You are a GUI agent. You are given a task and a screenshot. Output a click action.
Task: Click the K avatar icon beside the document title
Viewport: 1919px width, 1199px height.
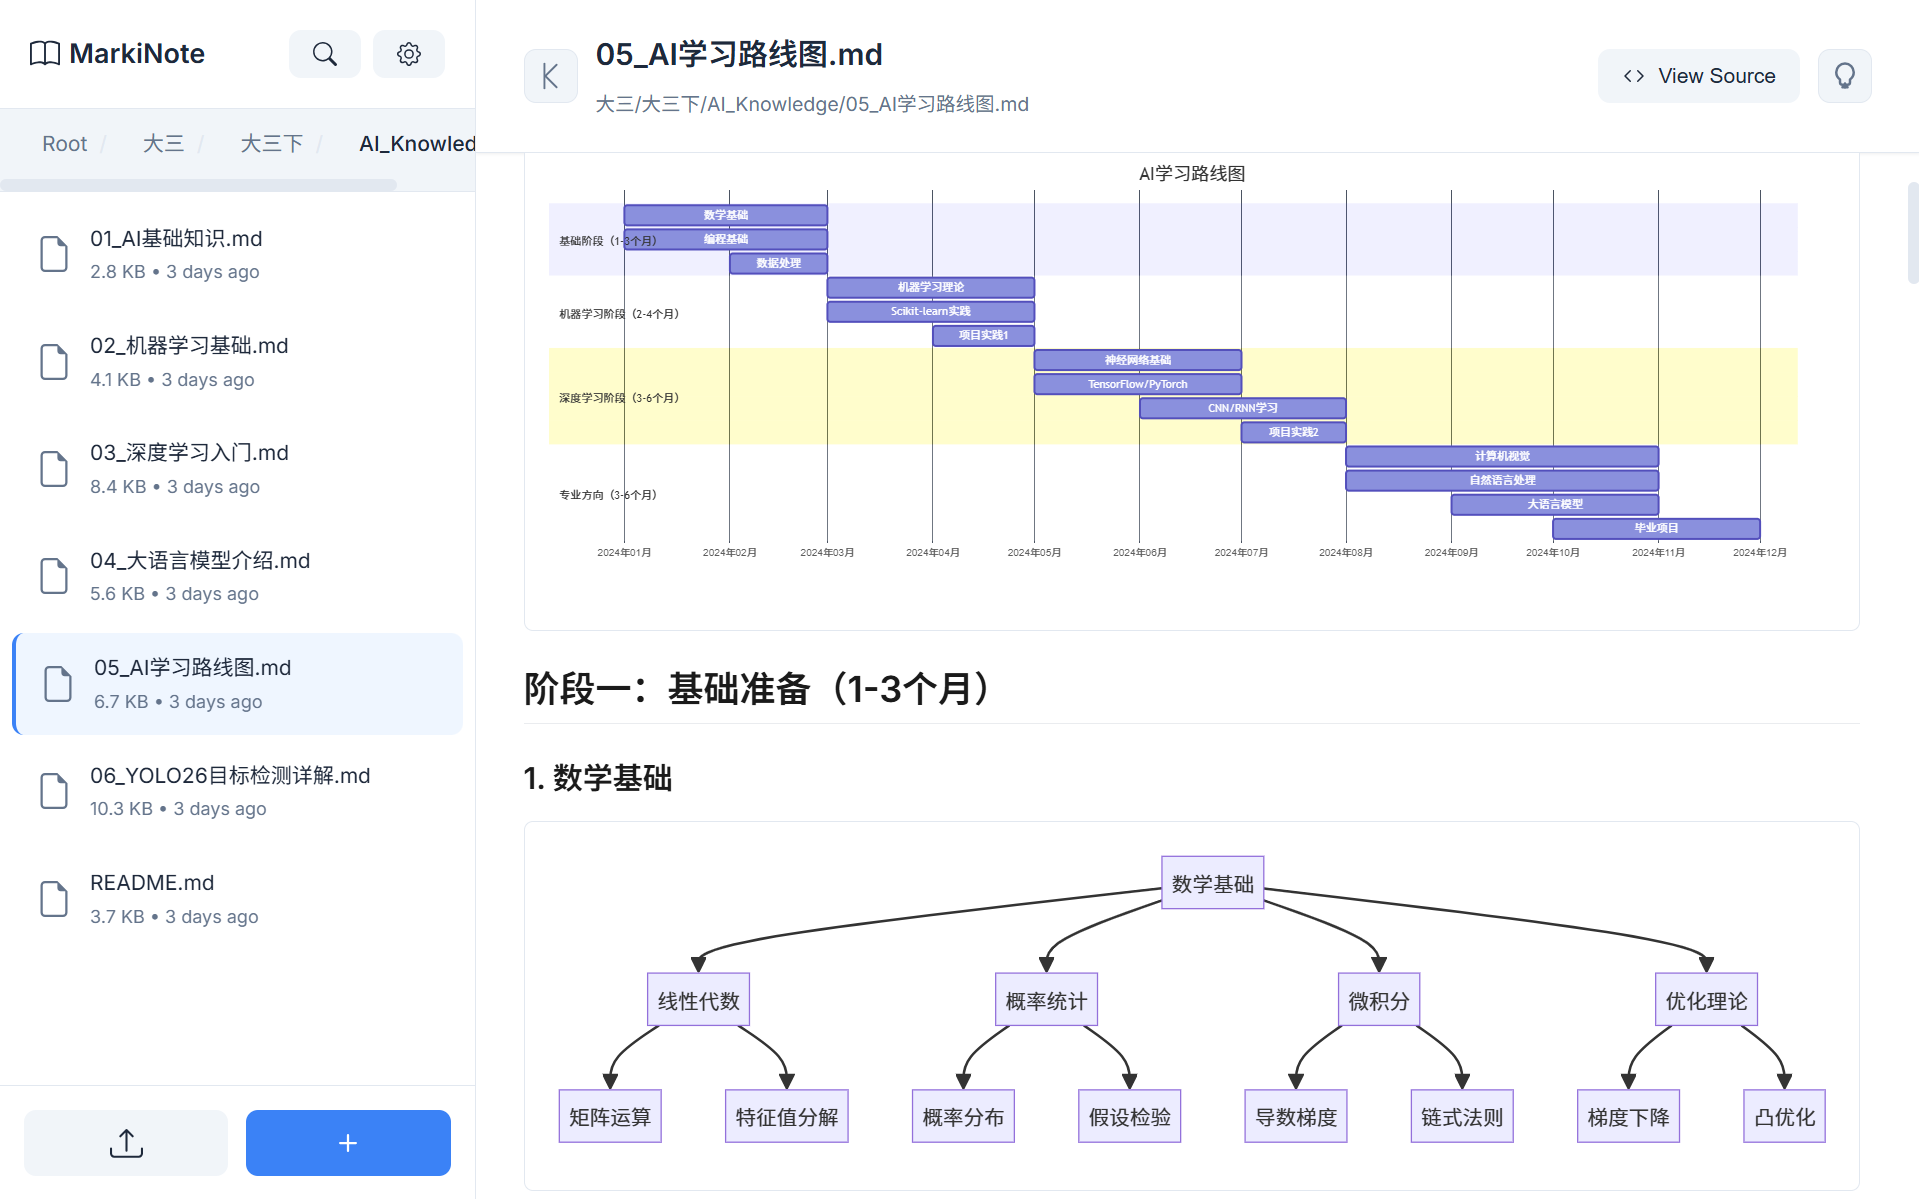550,75
